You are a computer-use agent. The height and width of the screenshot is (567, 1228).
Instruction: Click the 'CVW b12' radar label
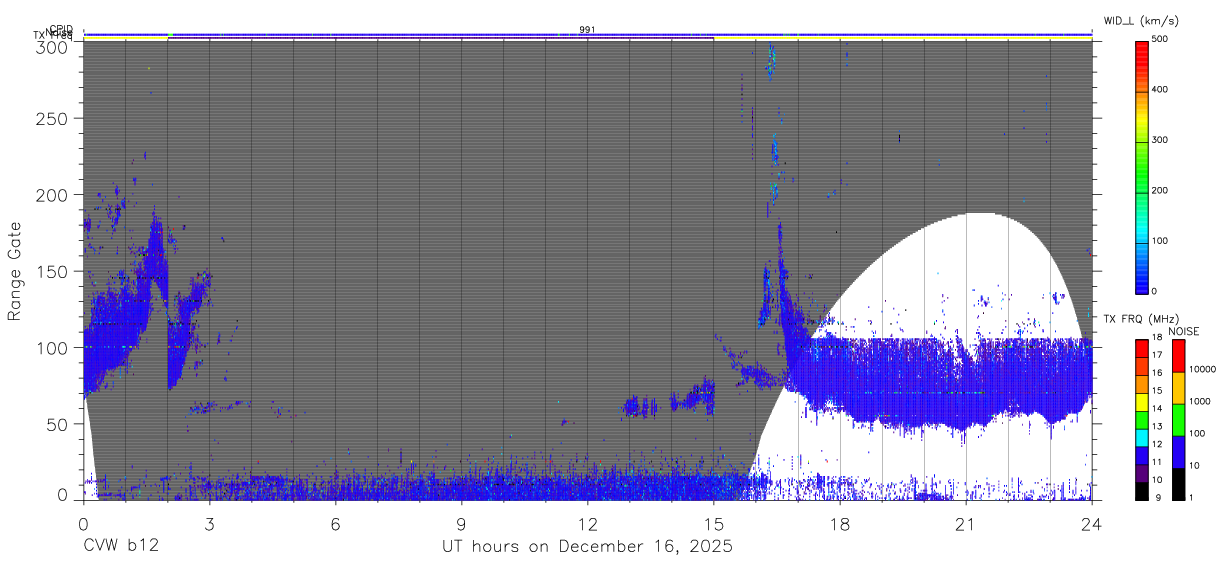pos(120,547)
